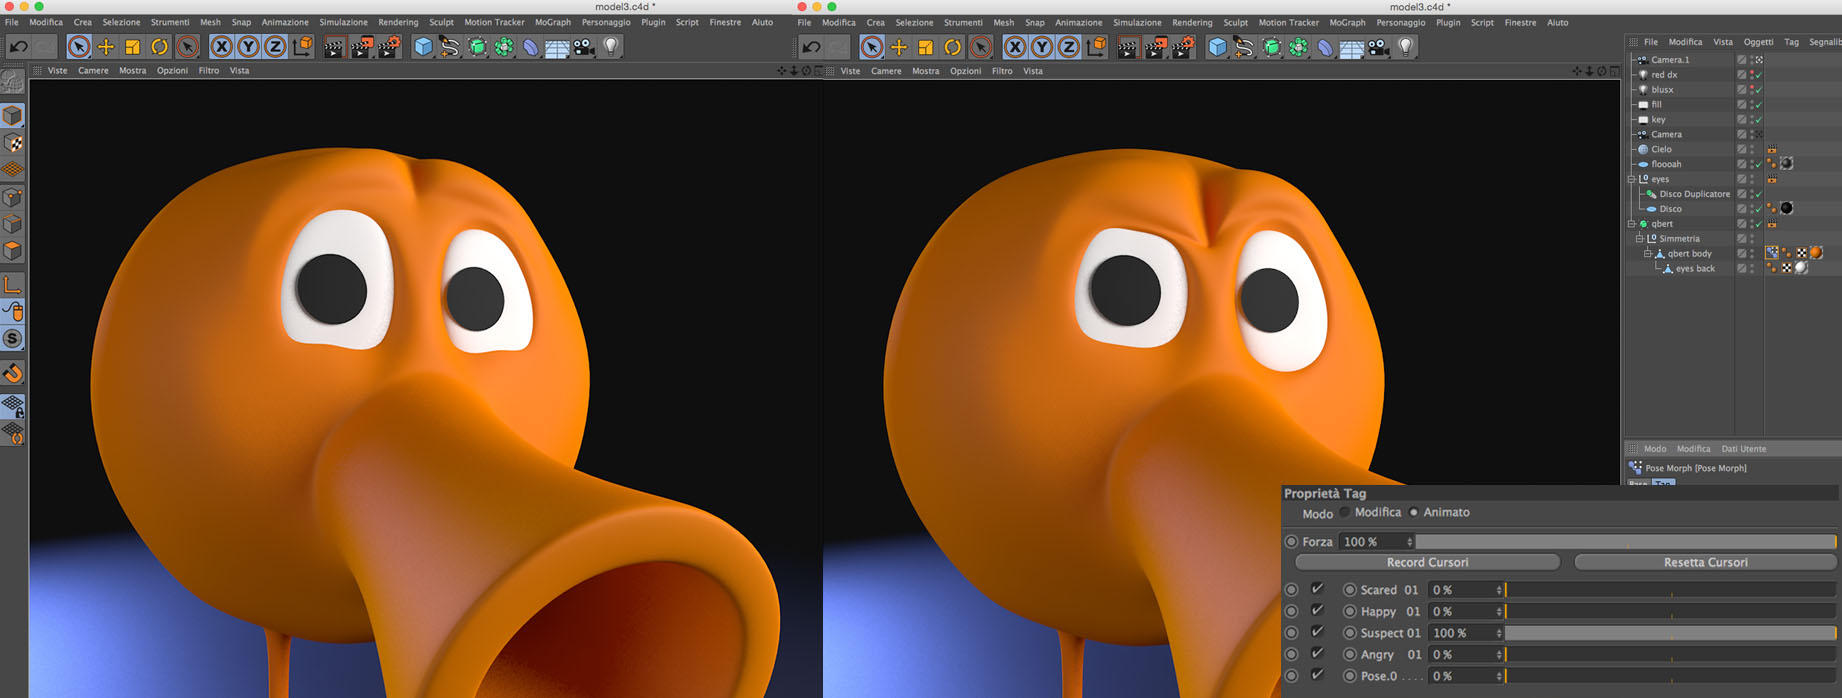
Task: Activate the Rotate tool in right window
Action: 953,46
